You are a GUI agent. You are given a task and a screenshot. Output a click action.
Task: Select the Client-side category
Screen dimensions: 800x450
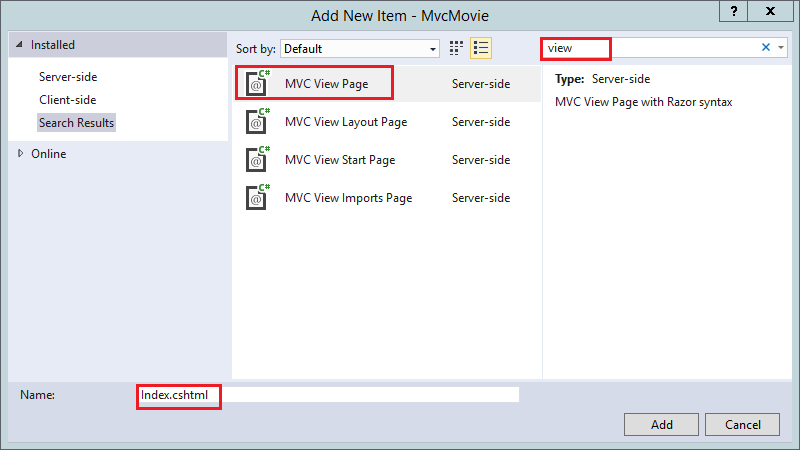tap(67, 99)
